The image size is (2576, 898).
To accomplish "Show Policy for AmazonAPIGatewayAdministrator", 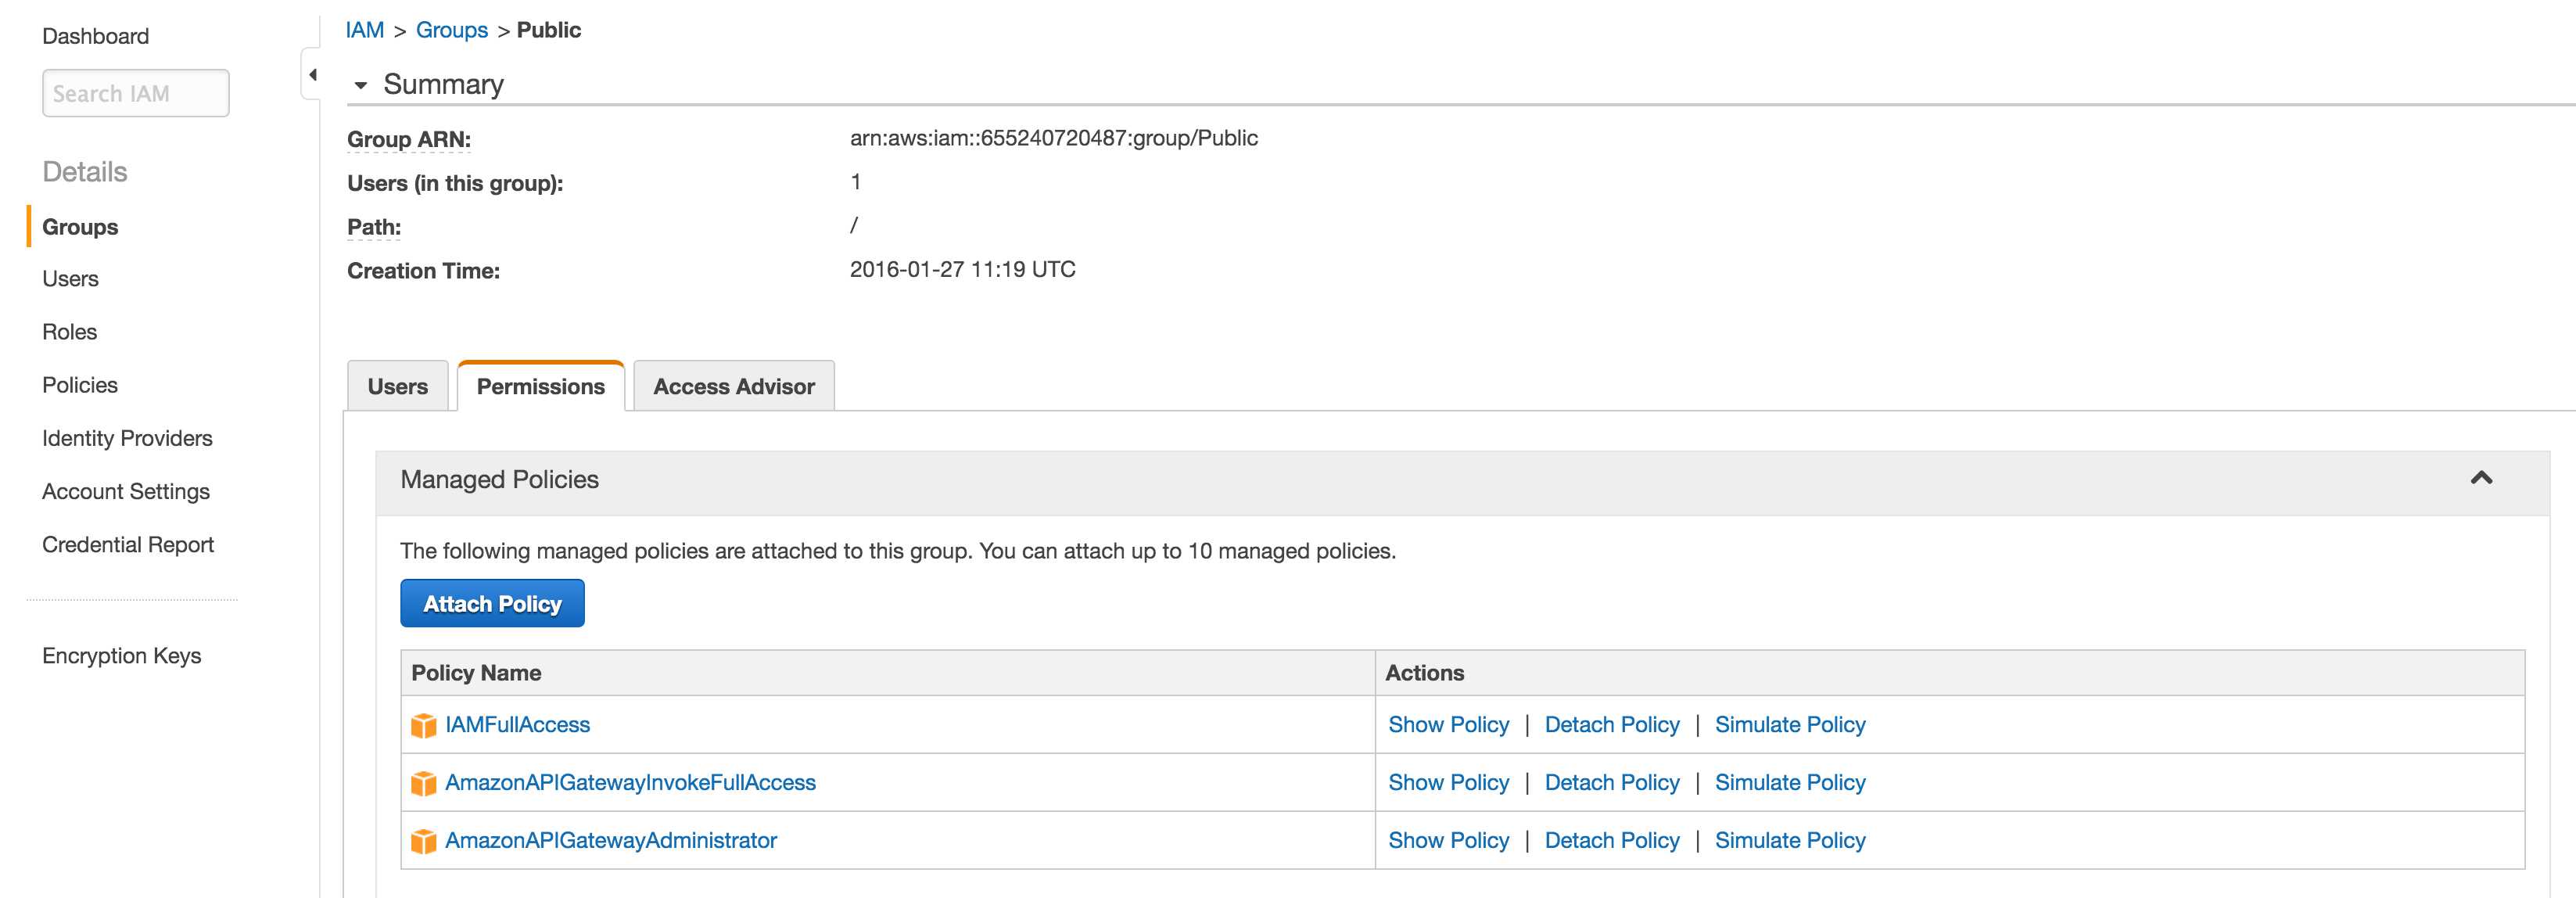I will pos(1448,840).
